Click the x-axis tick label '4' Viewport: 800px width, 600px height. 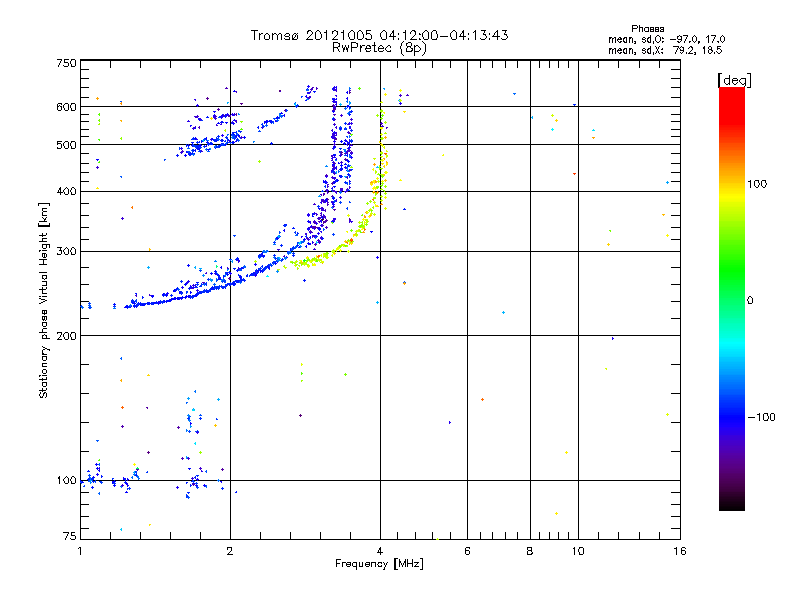(380, 551)
